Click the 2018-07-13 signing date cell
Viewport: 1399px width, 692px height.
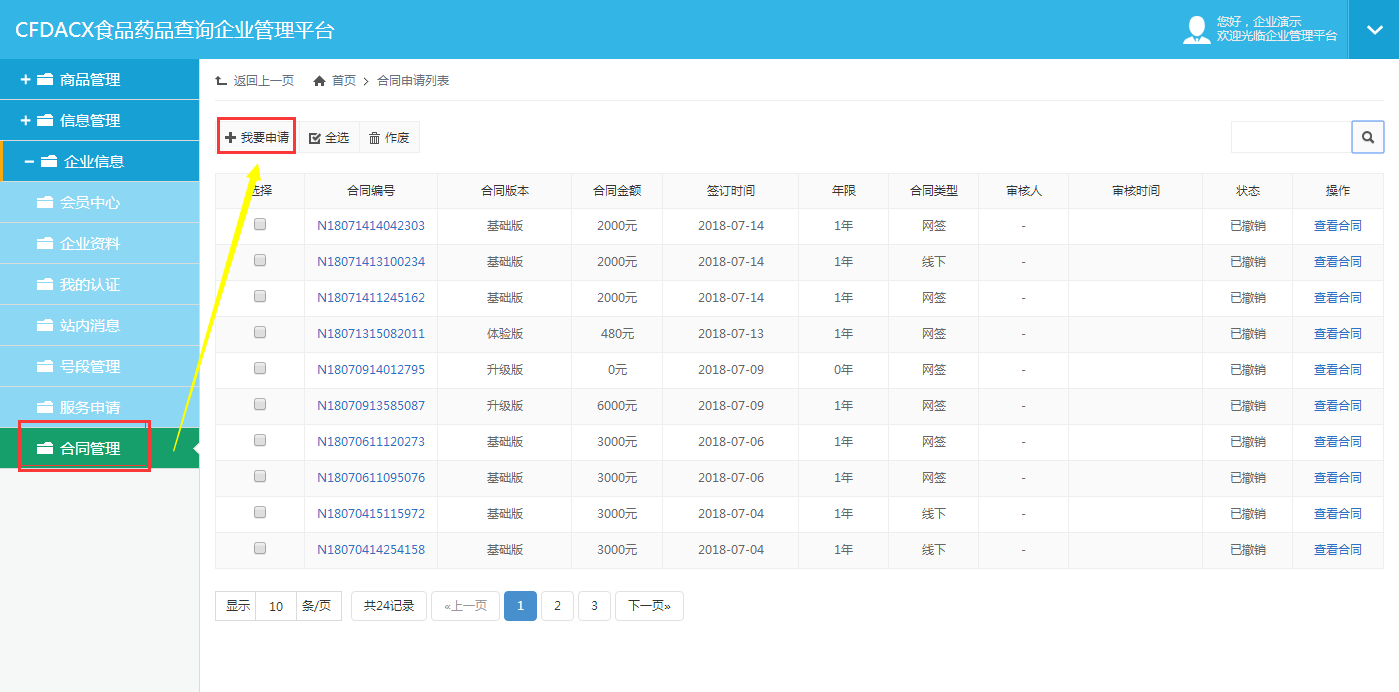pos(731,334)
